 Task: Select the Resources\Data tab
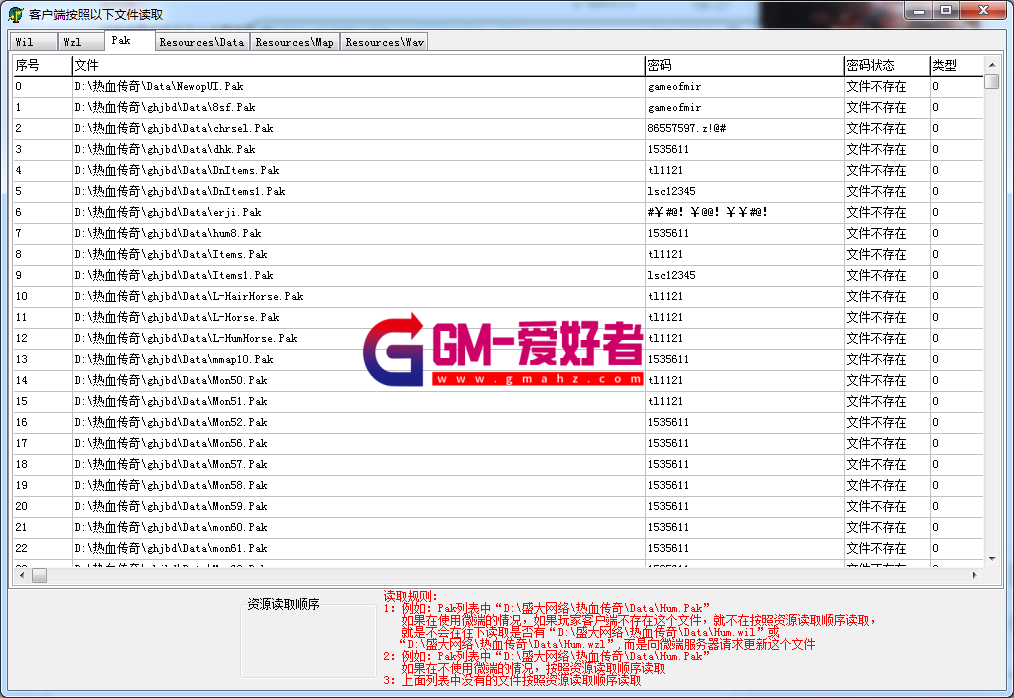[x=201, y=42]
